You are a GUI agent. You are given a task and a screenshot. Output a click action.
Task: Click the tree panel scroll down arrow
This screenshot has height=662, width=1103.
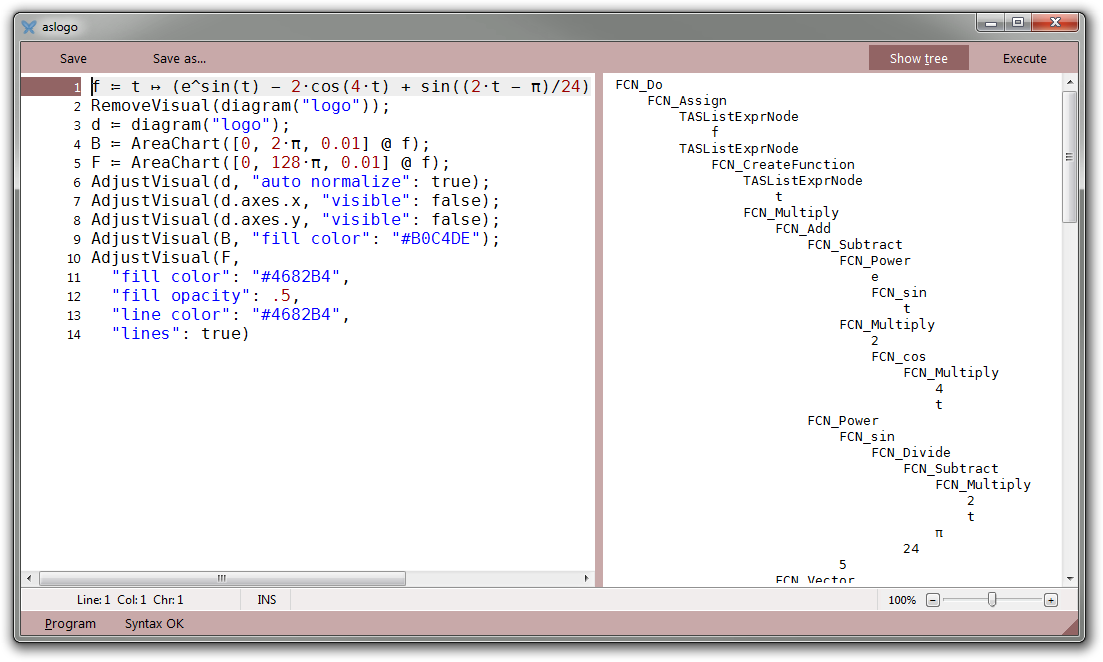click(1070, 578)
